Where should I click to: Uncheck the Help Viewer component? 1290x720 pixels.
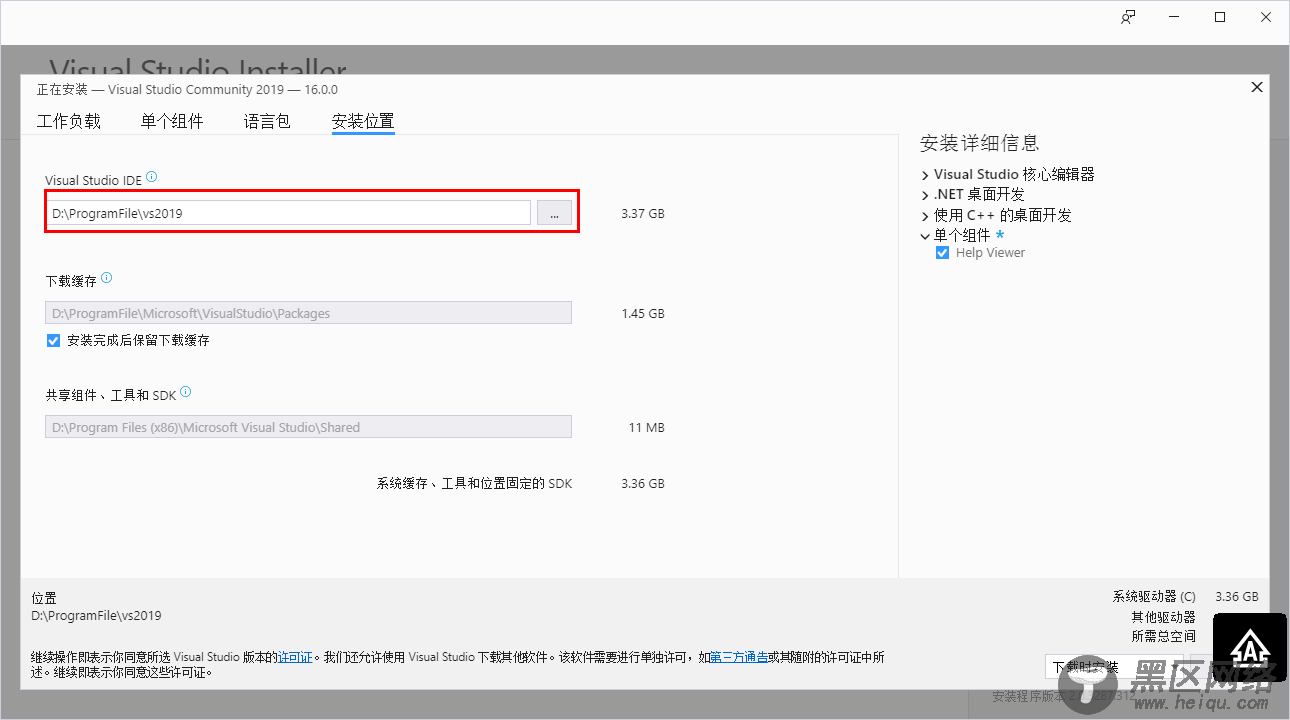pos(942,253)
